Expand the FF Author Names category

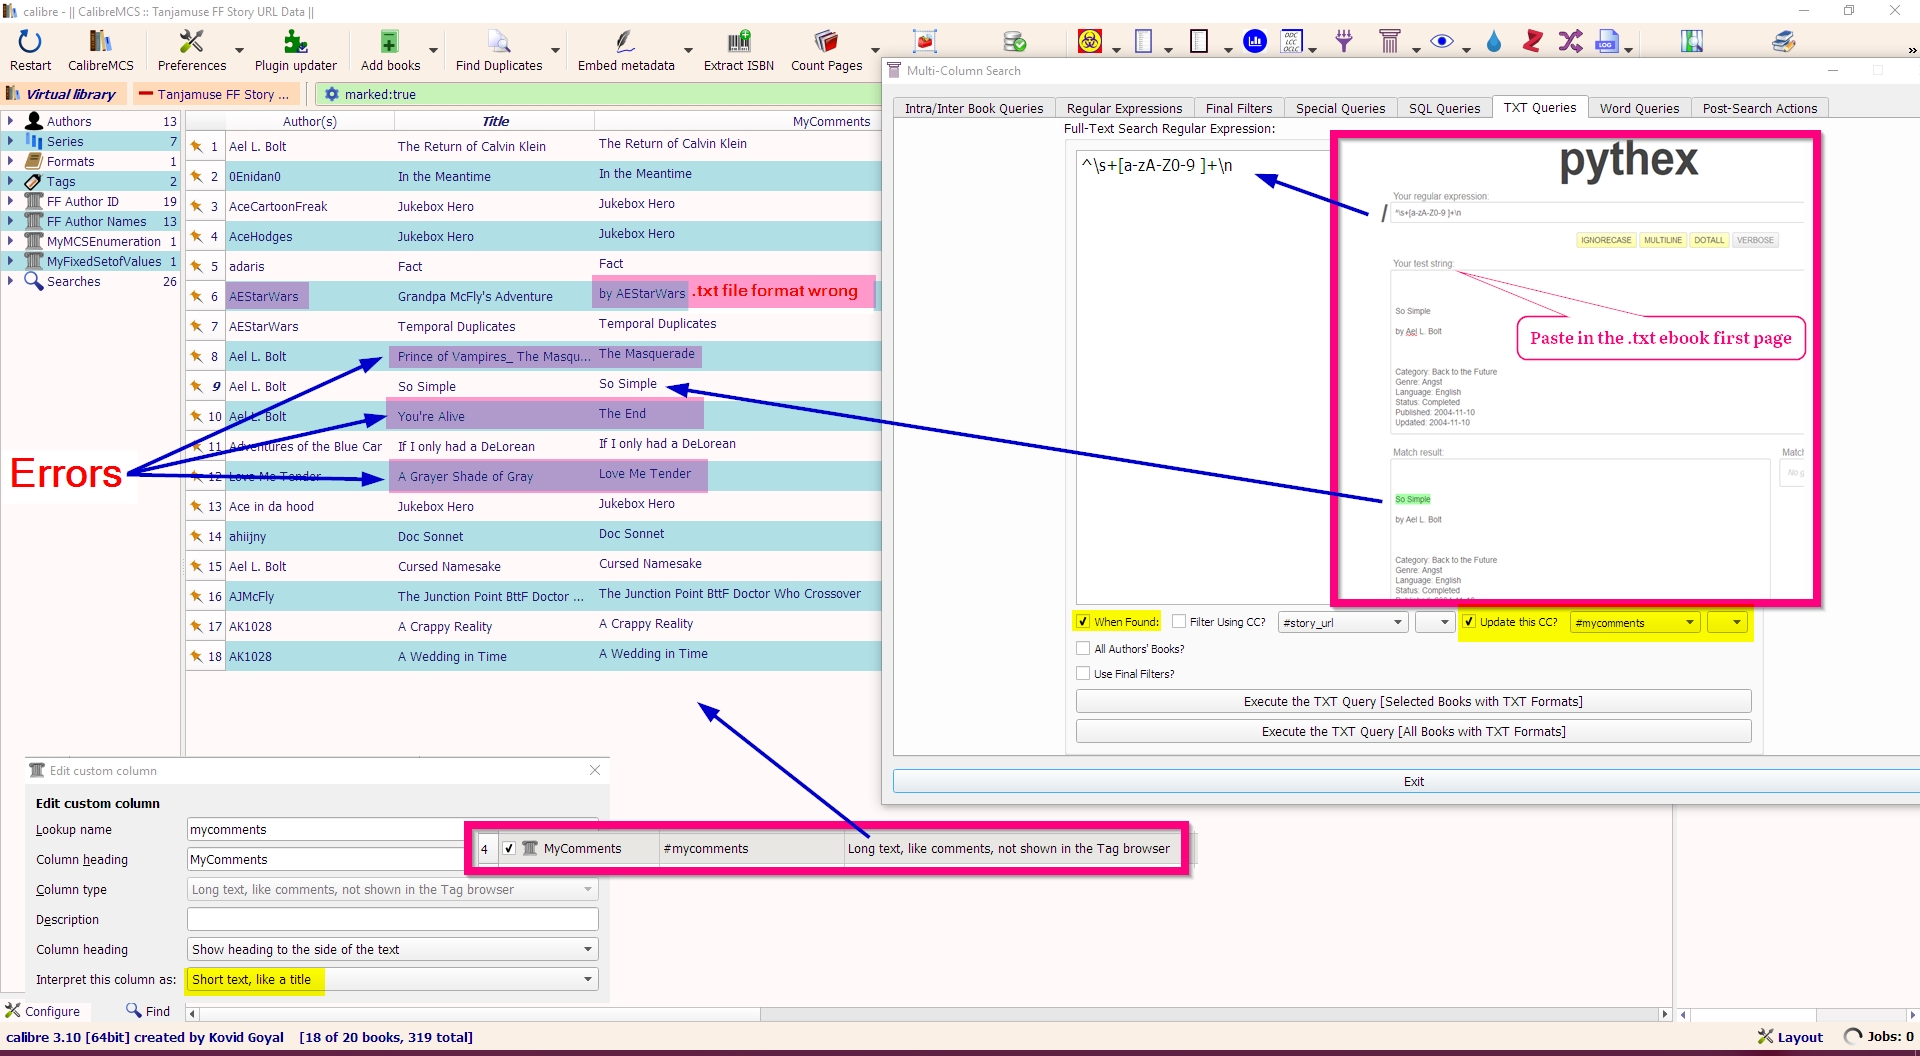(10, 221)
